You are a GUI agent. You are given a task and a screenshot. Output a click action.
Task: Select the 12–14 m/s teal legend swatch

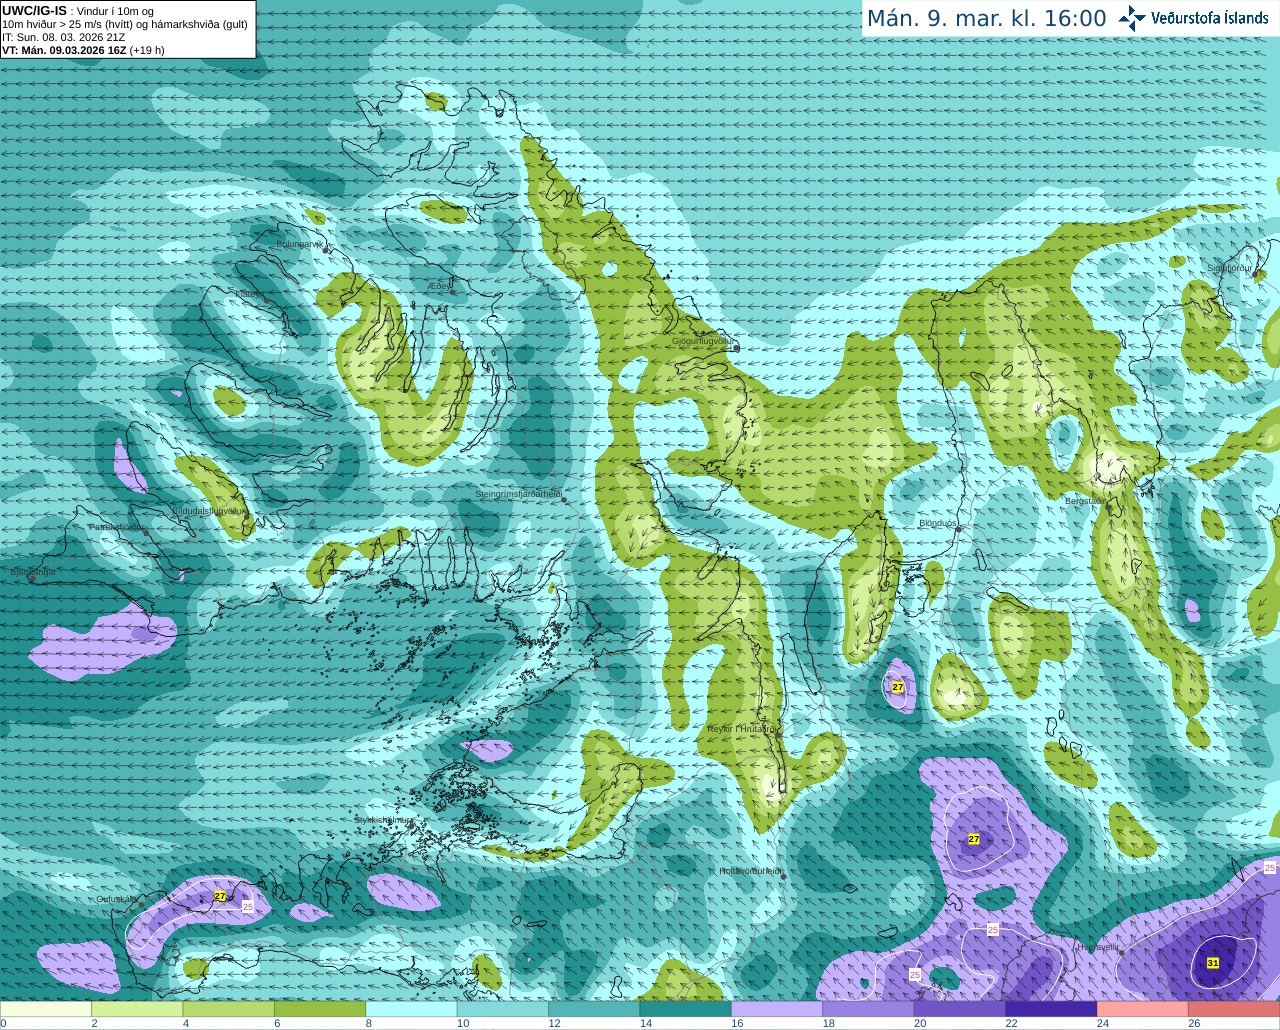coord(594,1009)
